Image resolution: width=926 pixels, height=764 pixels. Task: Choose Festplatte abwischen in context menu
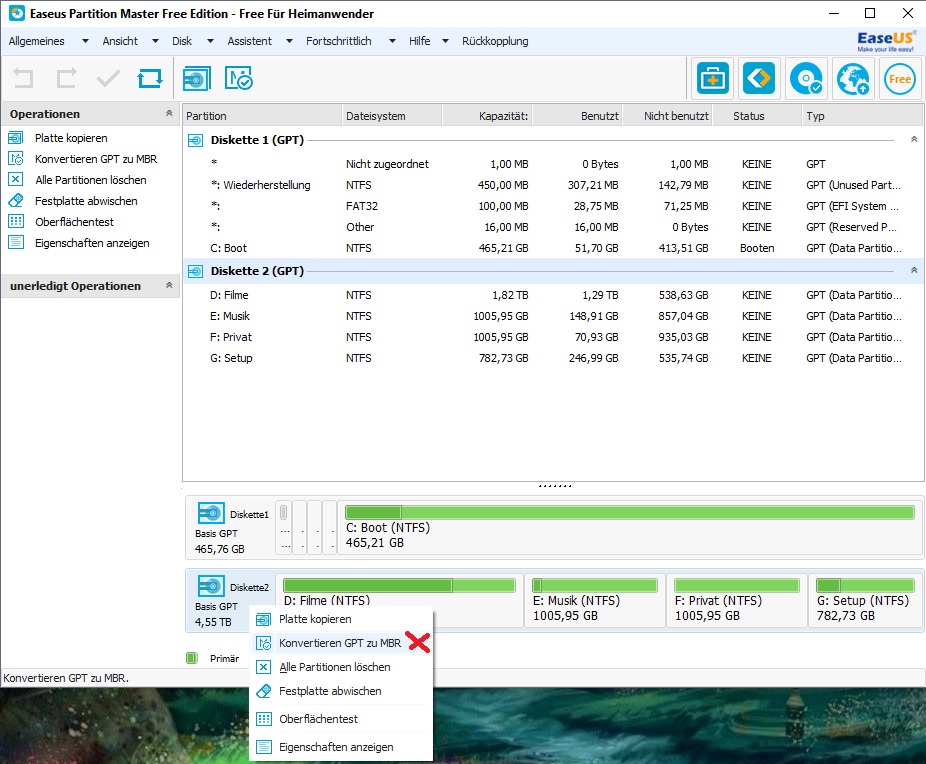341,691
